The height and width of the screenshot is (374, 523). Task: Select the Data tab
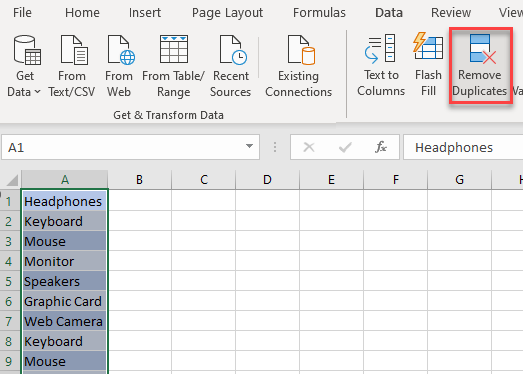[x=389, y=13]
